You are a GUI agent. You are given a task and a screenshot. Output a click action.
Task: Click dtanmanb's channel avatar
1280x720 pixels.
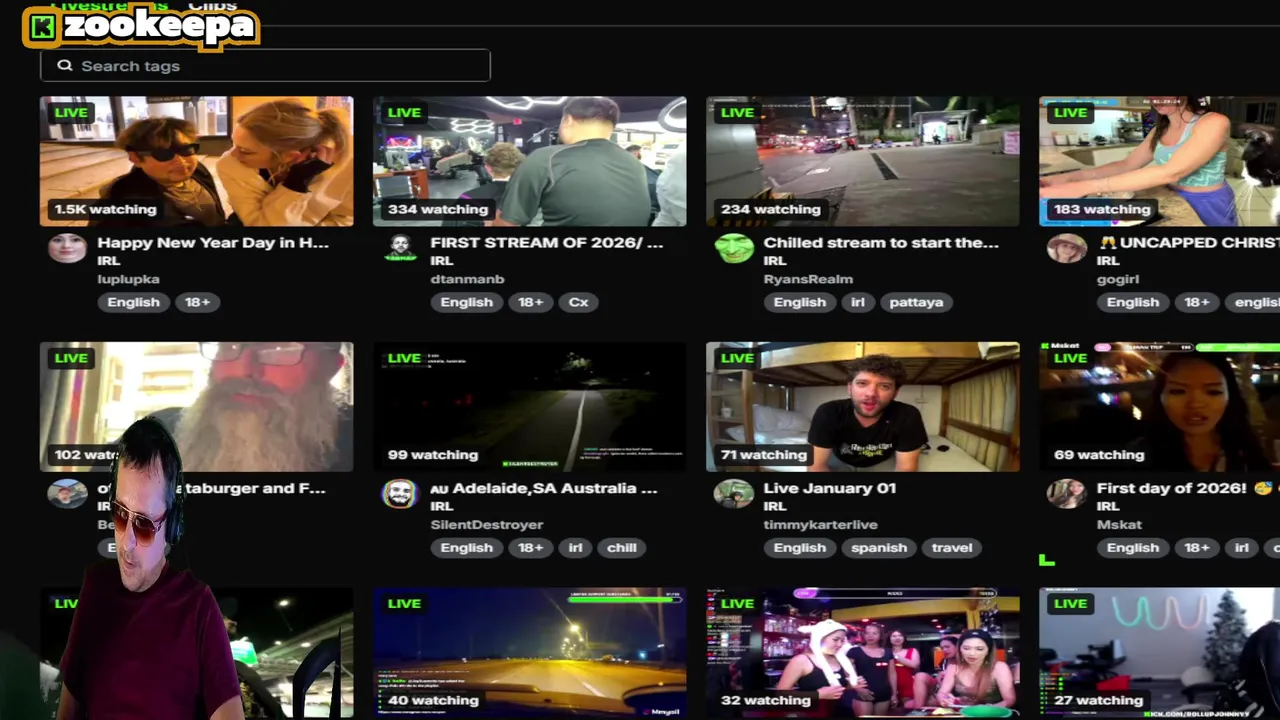click(400, 247)
